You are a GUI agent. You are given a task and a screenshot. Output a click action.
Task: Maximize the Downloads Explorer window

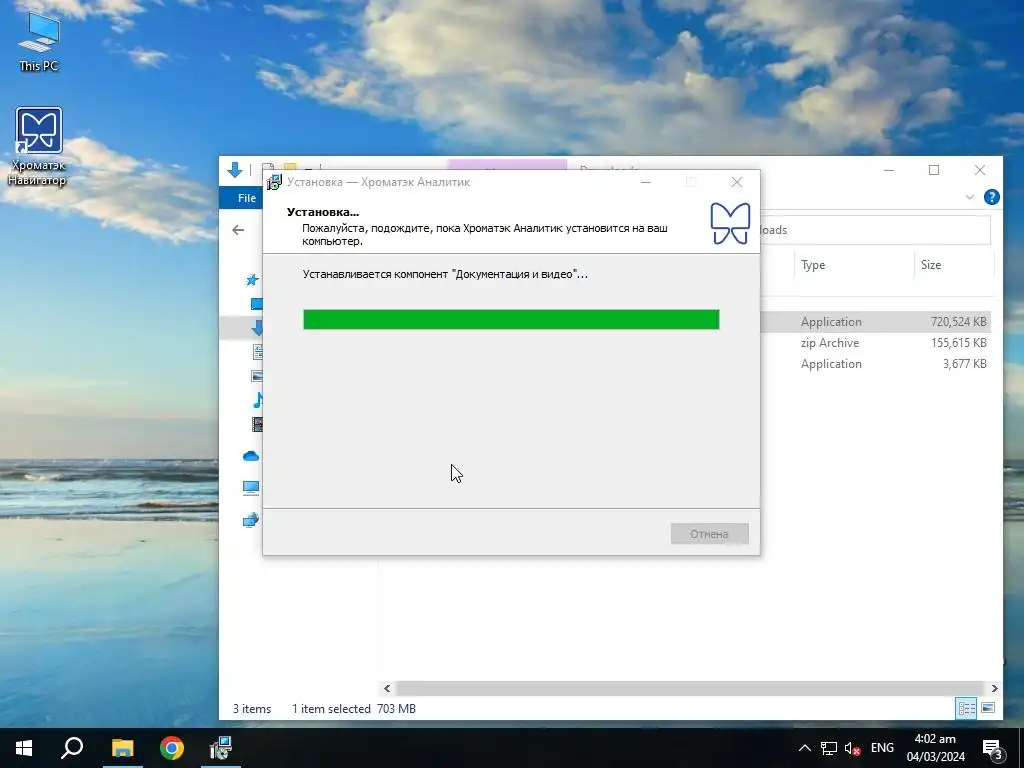click(934, 170)
